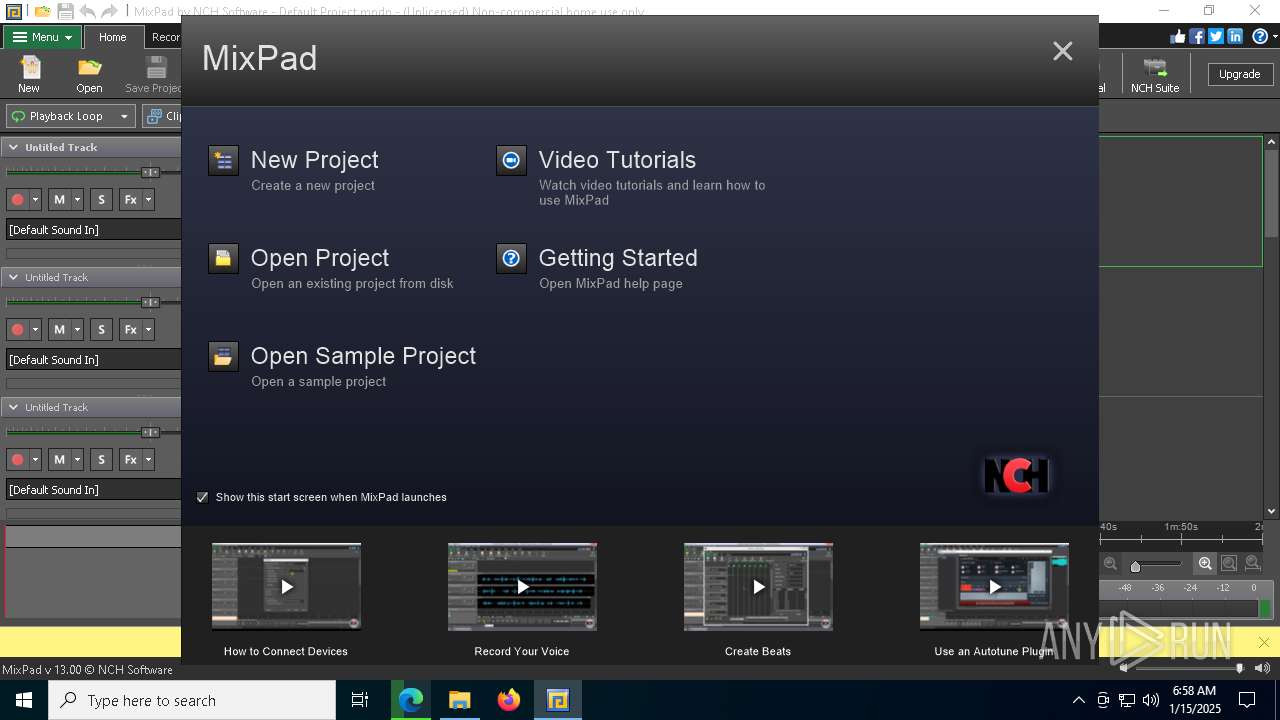Select New Project on the start screen
The width and height of the screenshot is (1280, 720).
(x=314, y=160)
